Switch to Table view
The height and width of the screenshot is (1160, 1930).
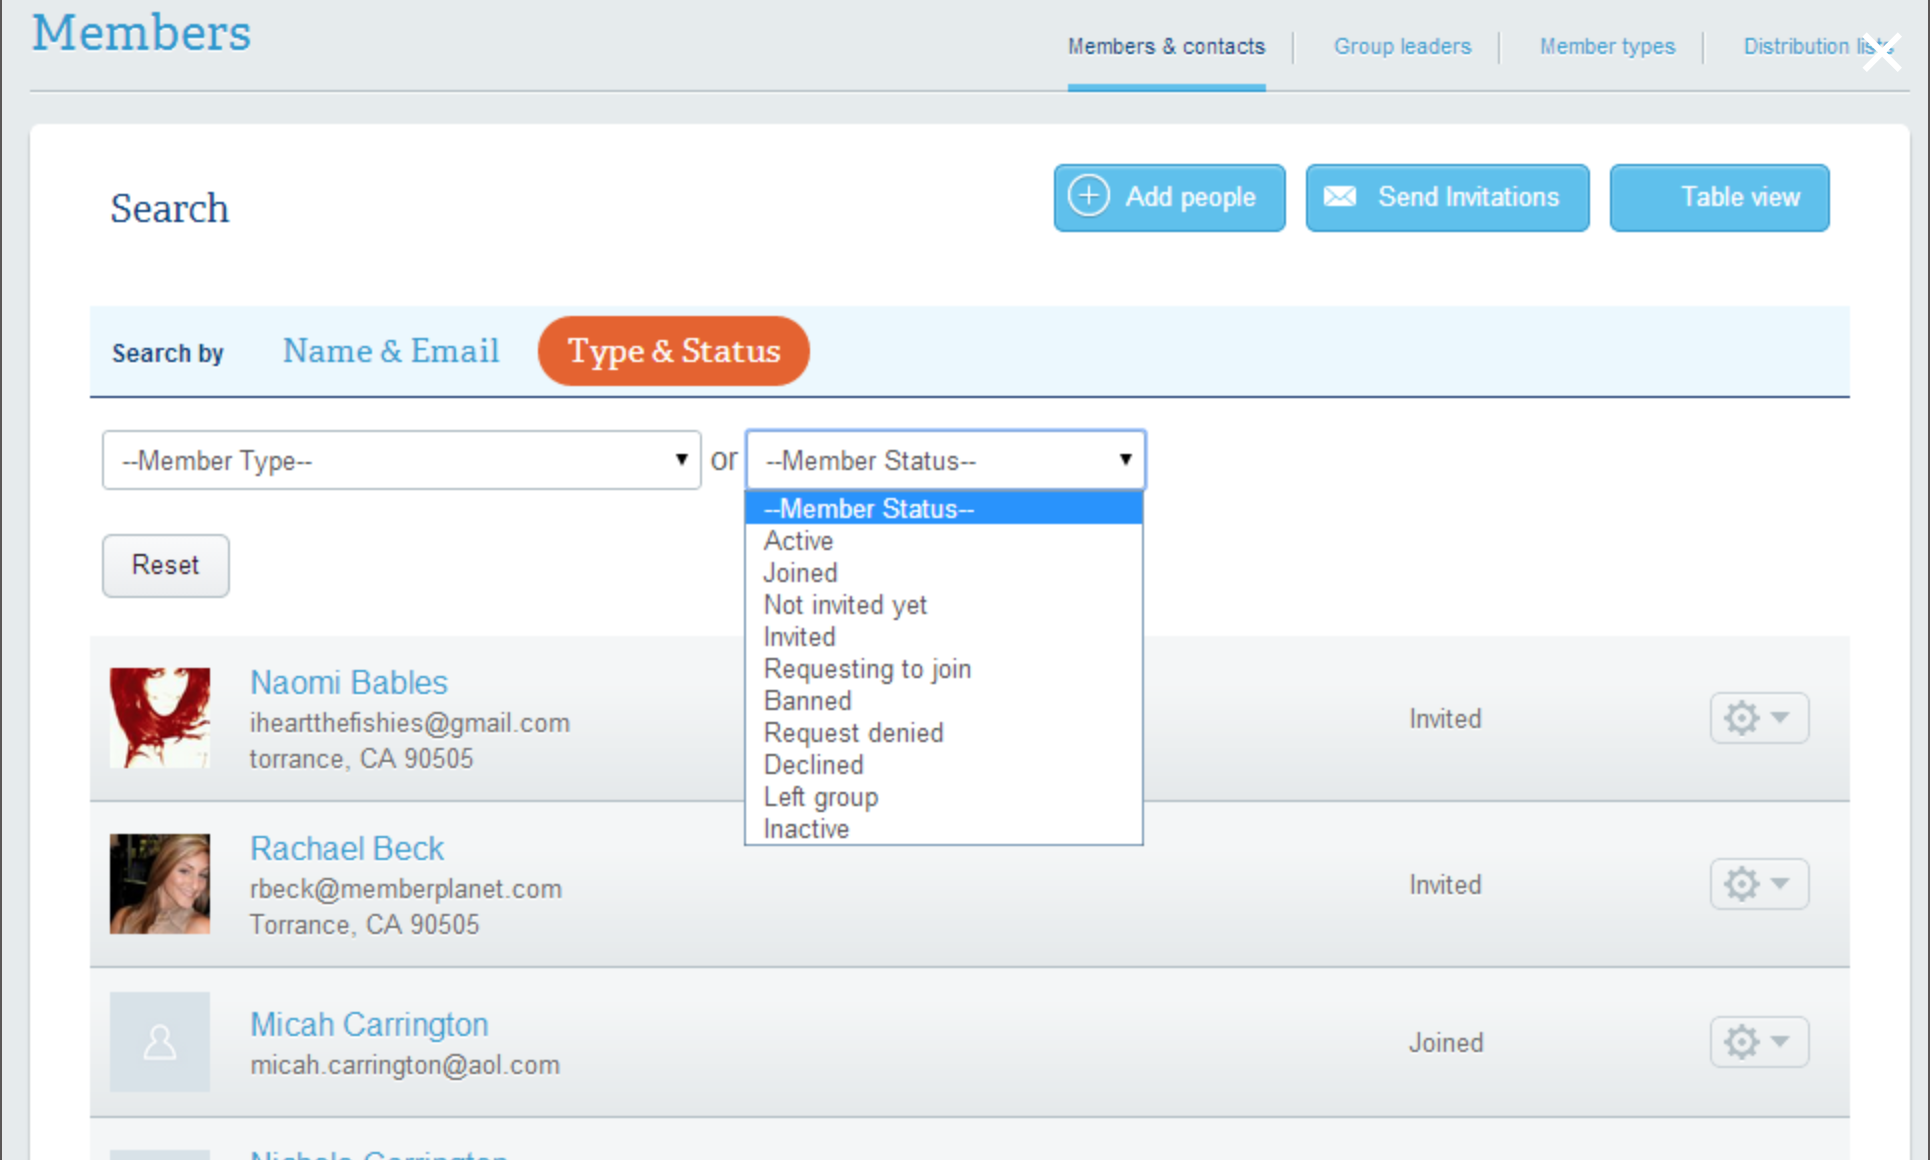(1719, 197)
